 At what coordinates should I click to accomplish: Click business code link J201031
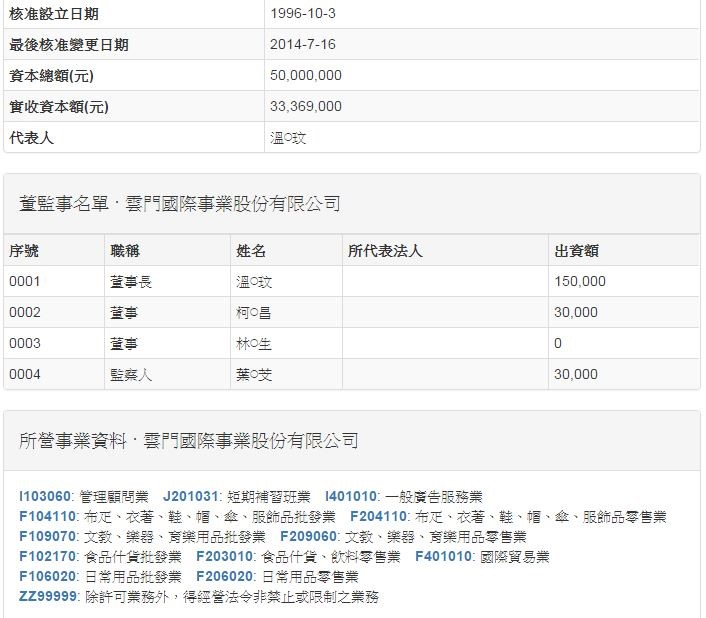tap(191, 496)
